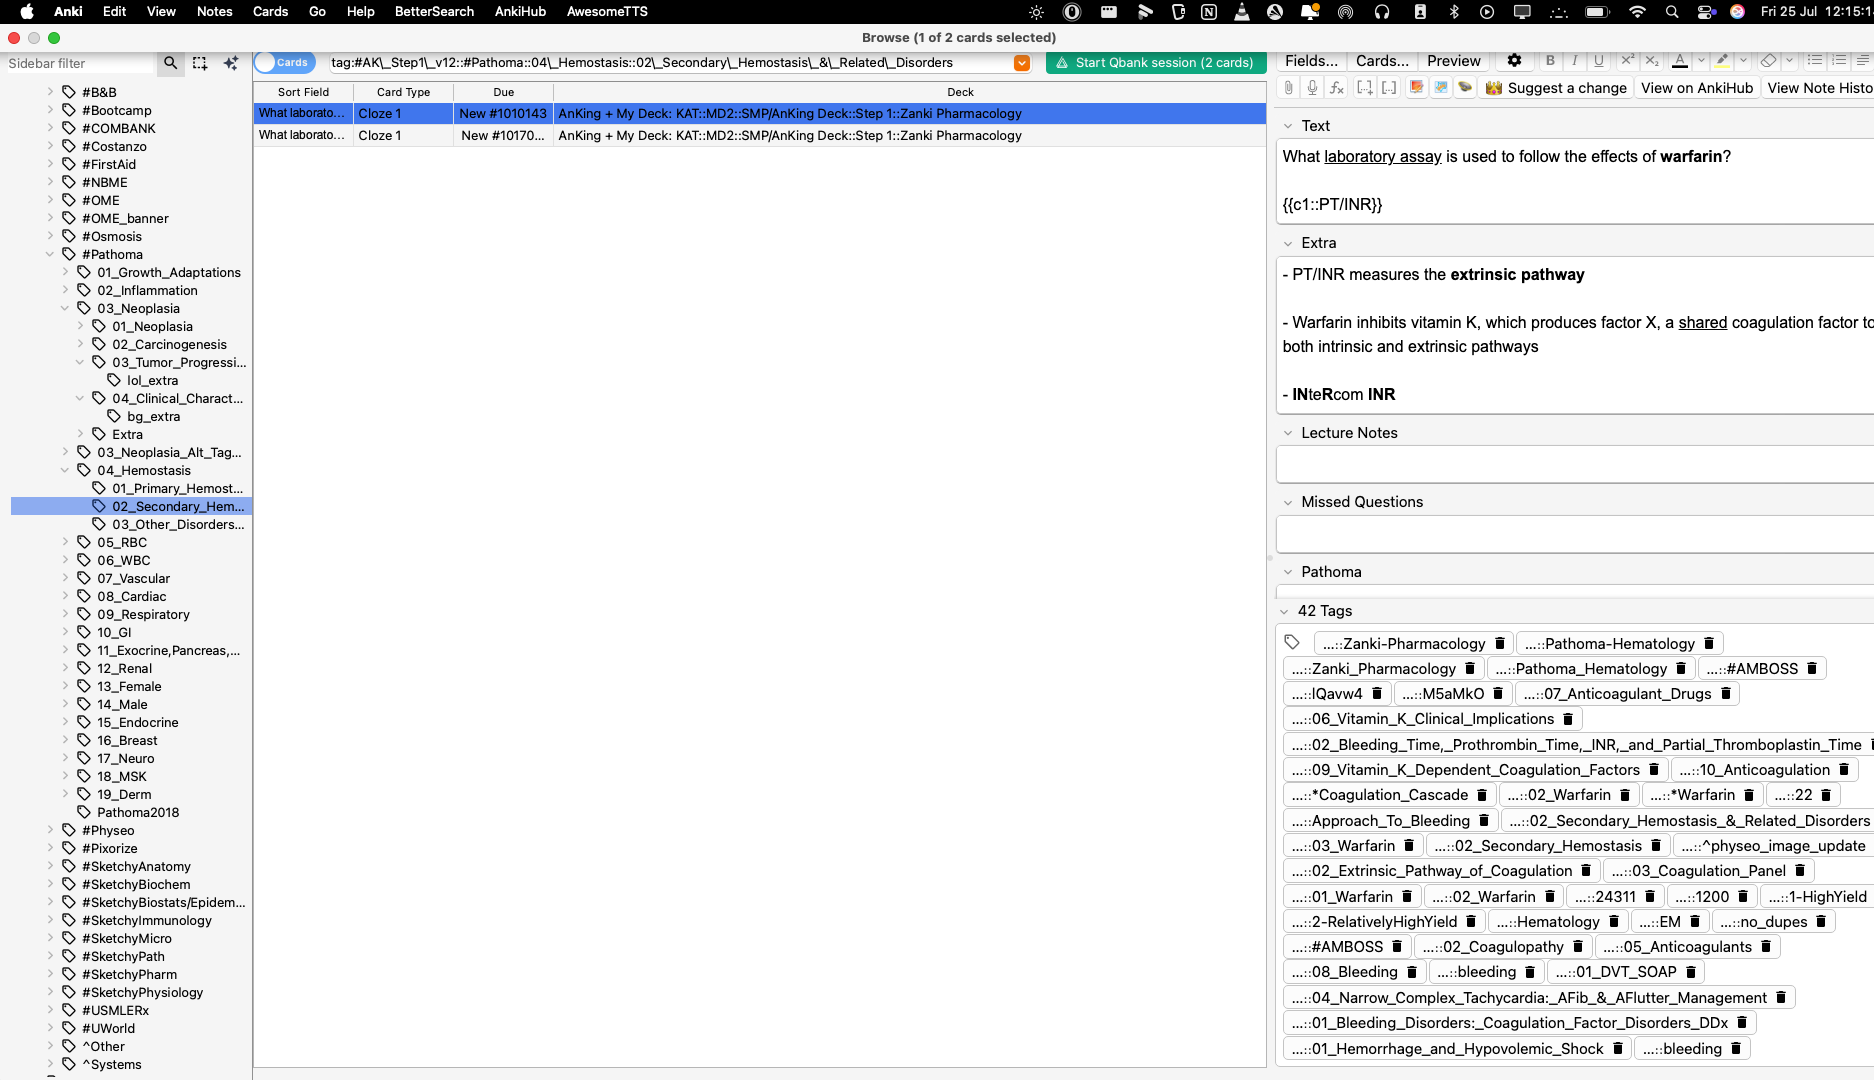Toggle bold formatting in editor
The width and height of the screenshot is (1874, 1080).
coord(1550,61)
